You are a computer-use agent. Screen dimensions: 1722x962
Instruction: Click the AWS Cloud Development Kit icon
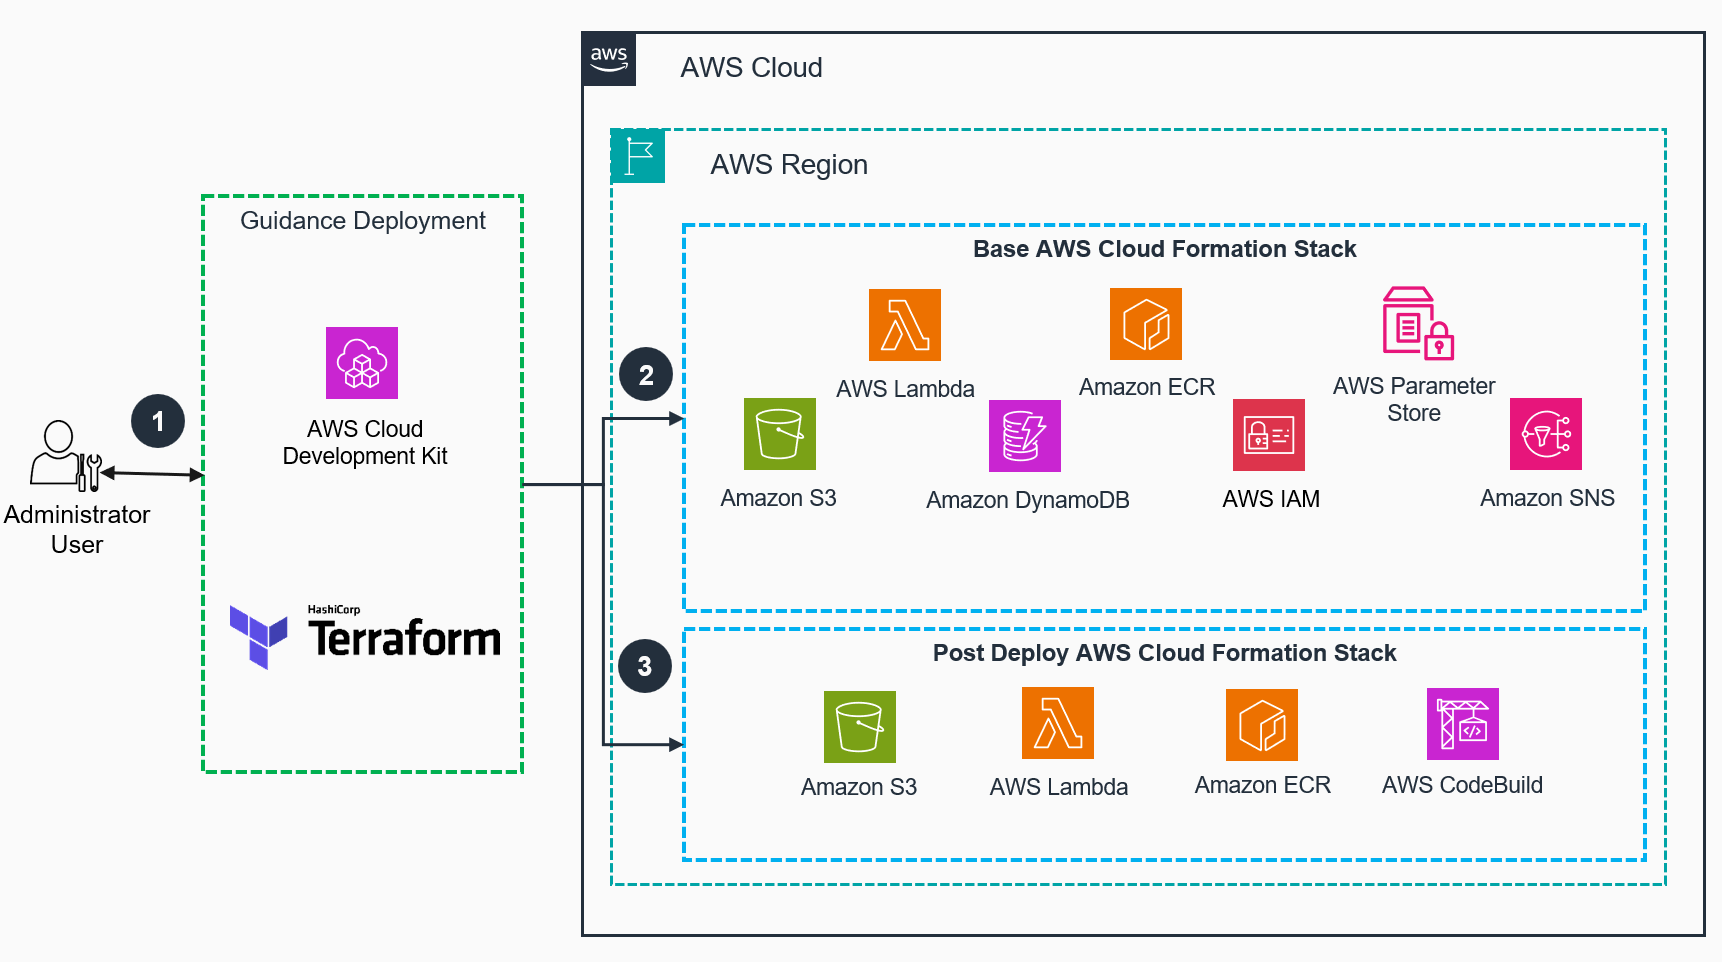tap(362, 363)
